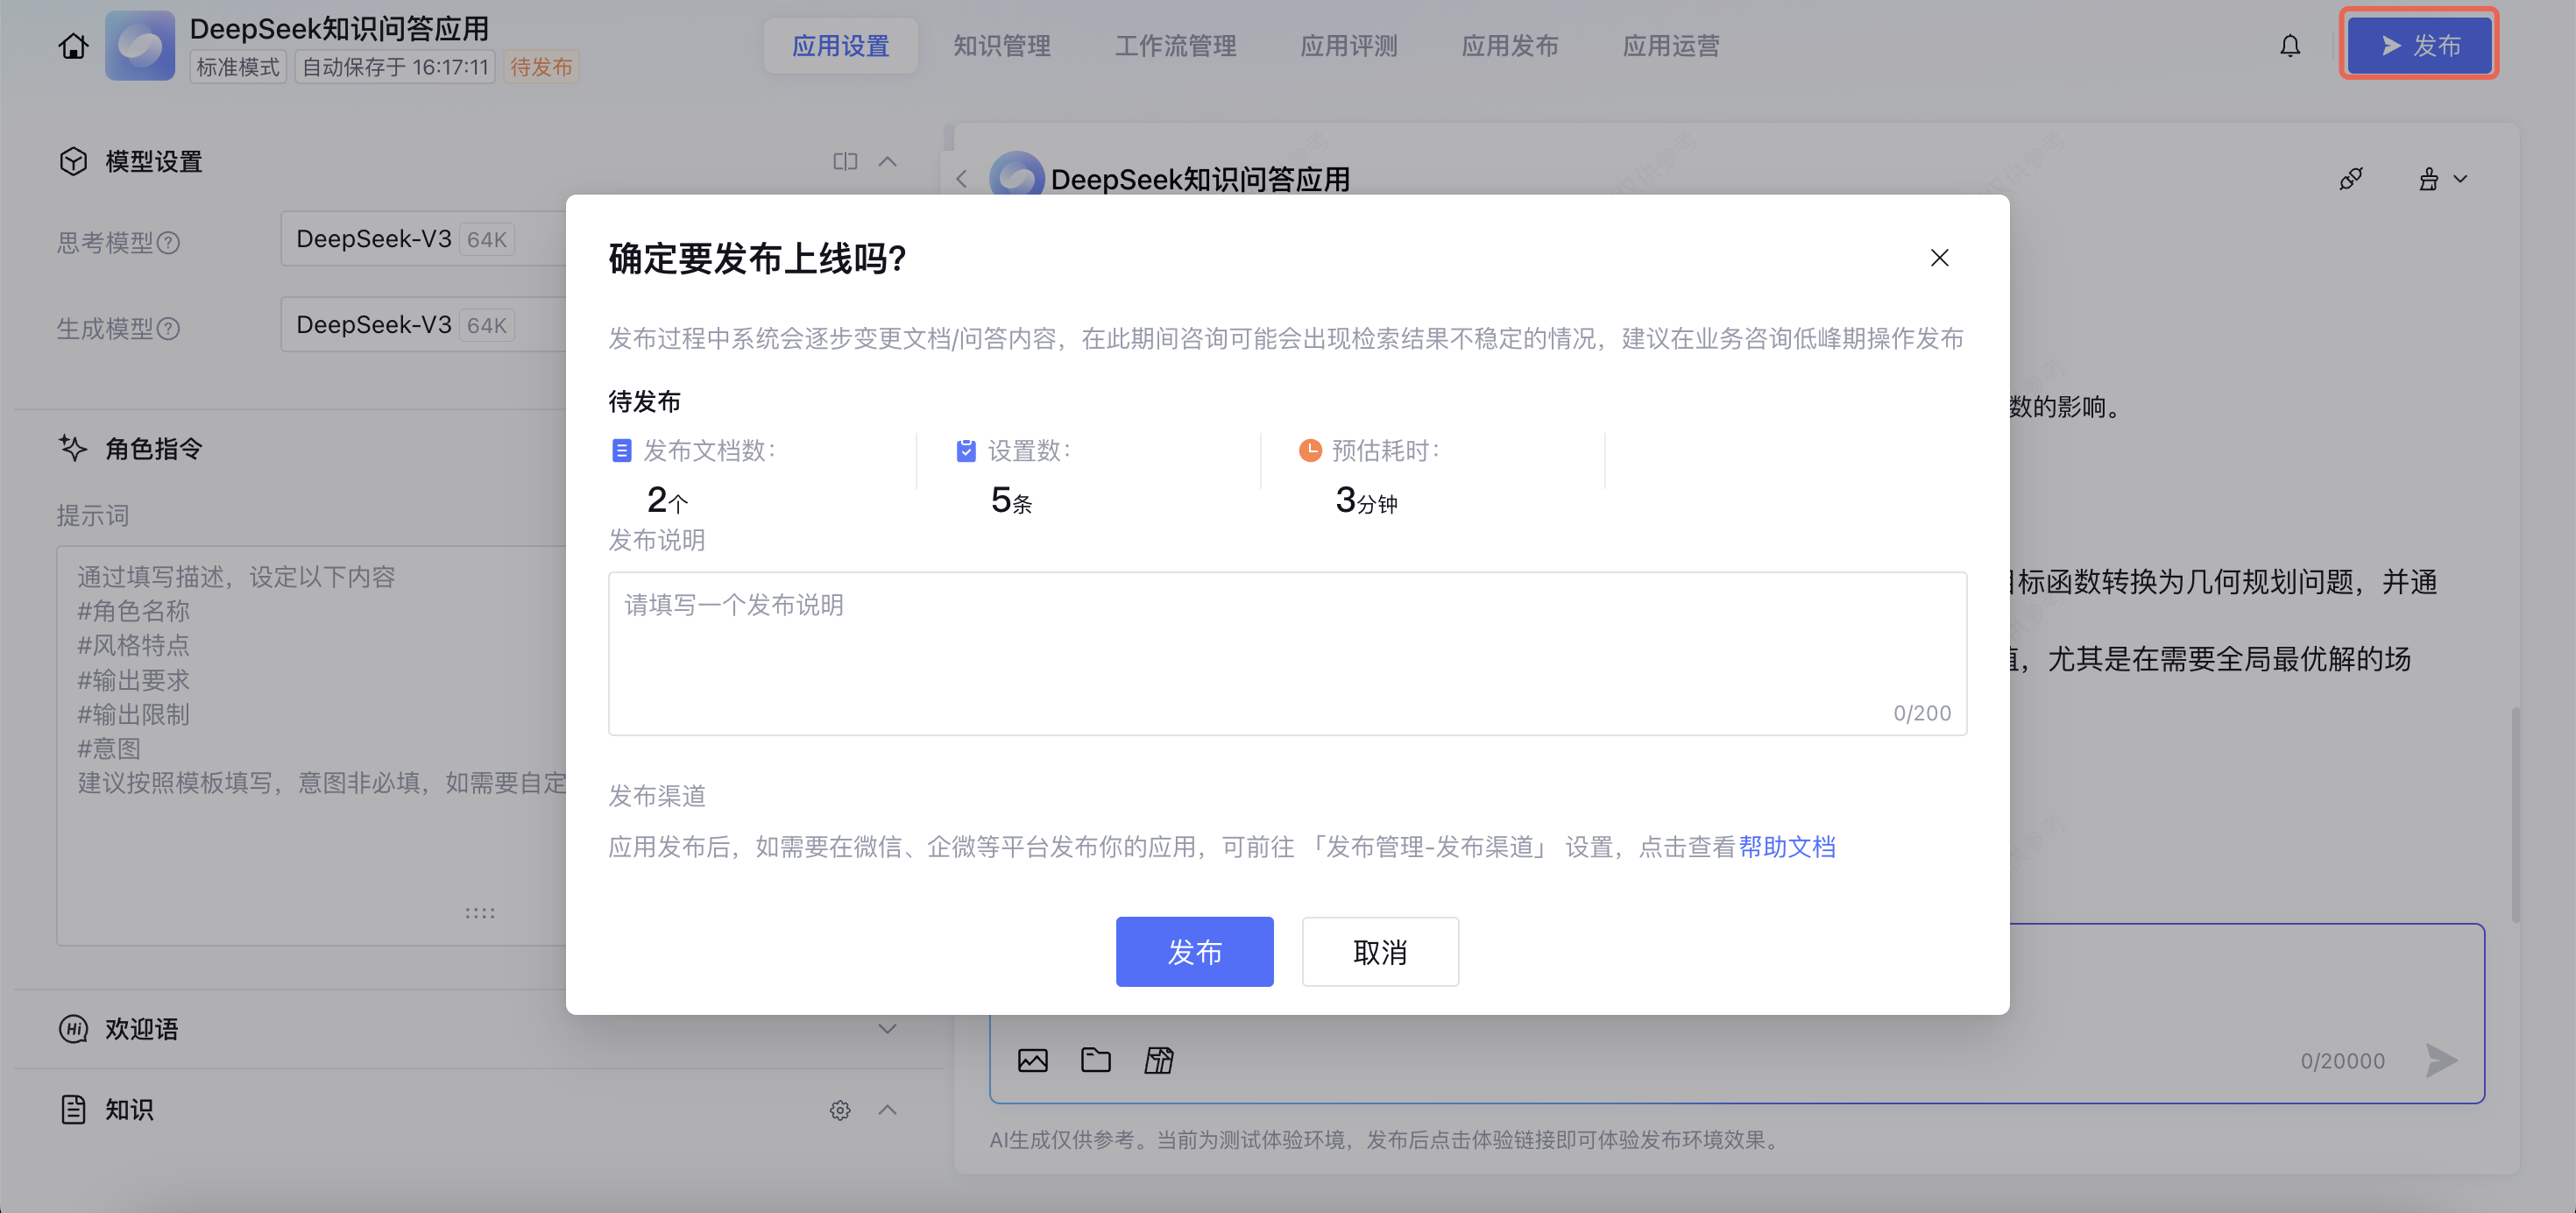The height and width of the screenshot is (1213, 2576).
Task: Switch to the 知识管理 tab
Action: (1001, 46)
